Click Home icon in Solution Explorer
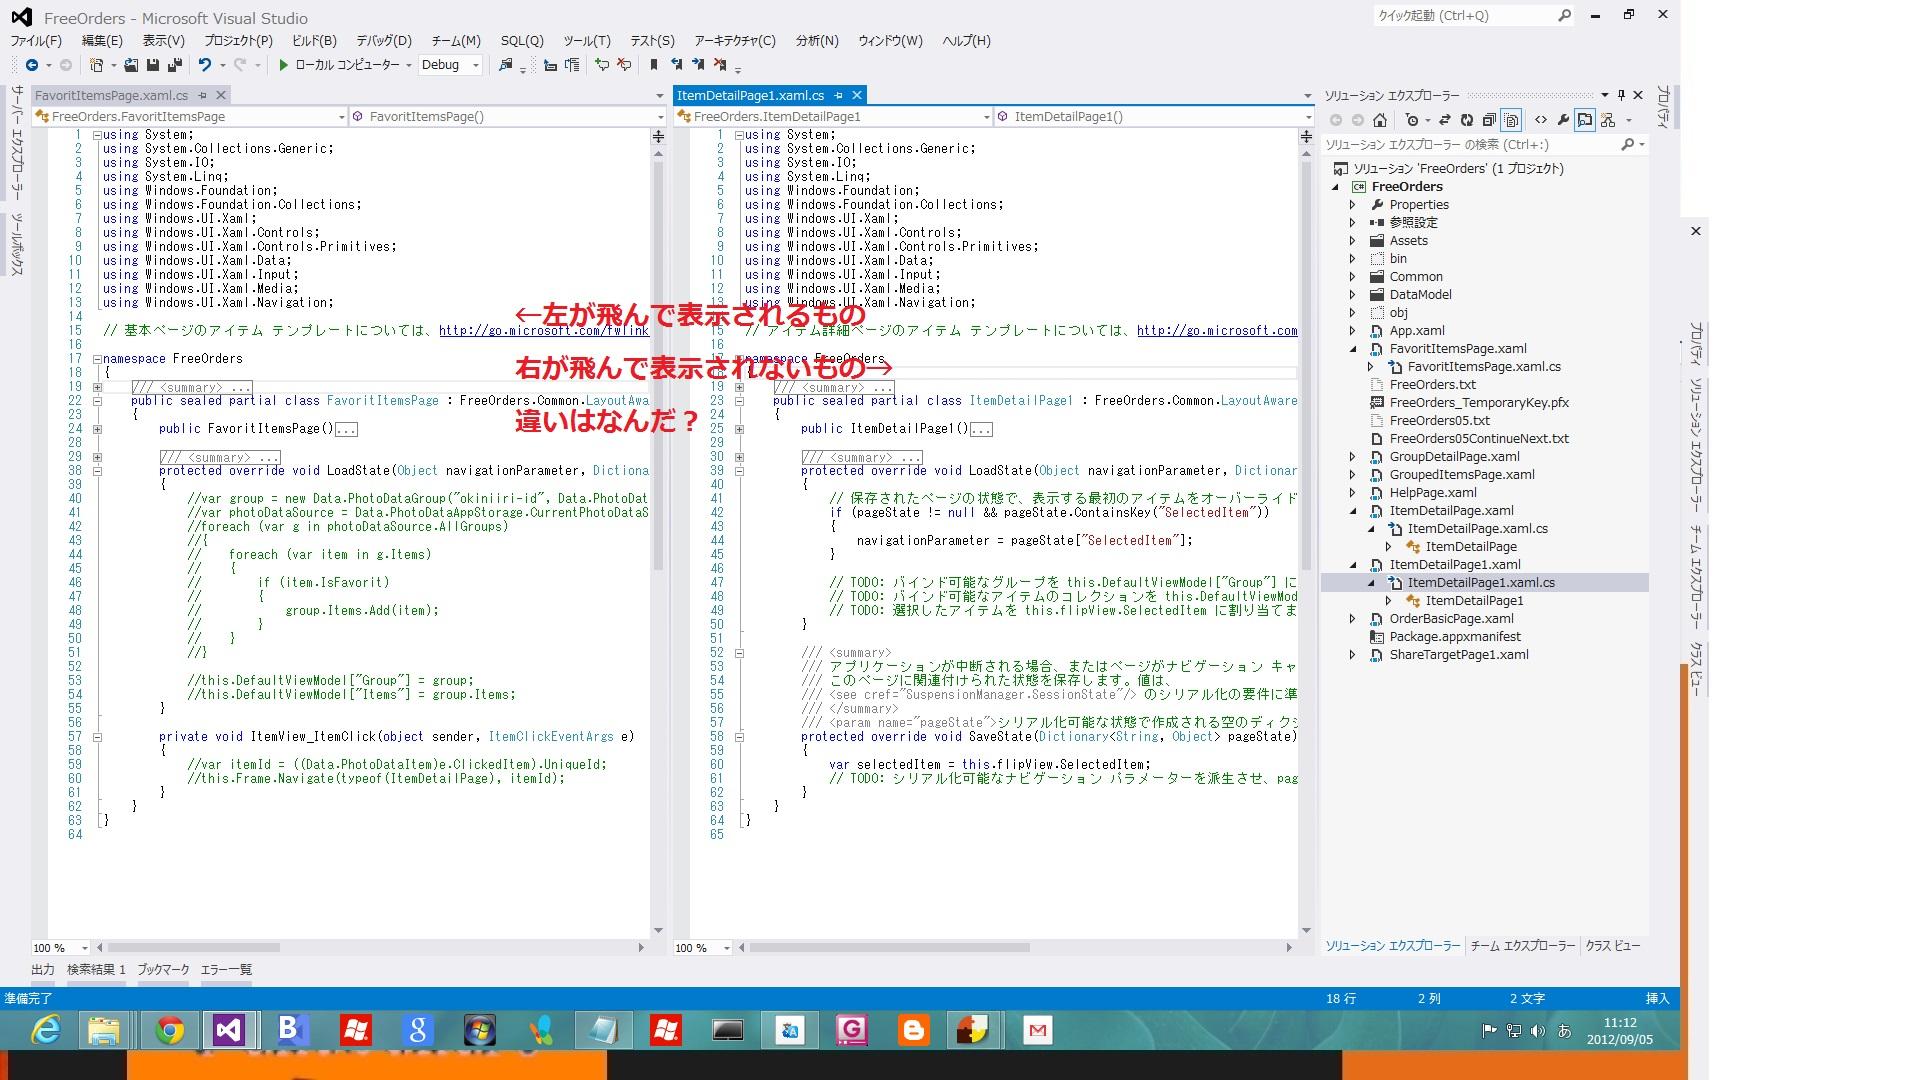1920x1080 pixels. pyautogui.click(x=1380, y=120)
